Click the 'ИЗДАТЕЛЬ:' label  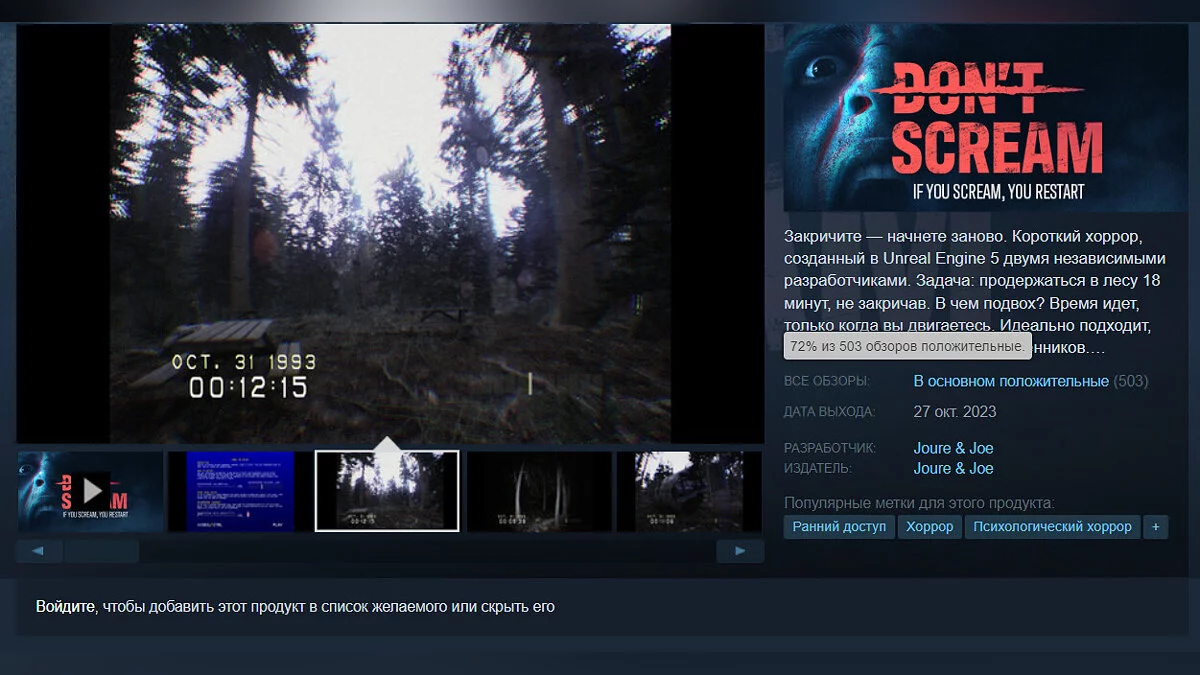(x=818, y=468)
